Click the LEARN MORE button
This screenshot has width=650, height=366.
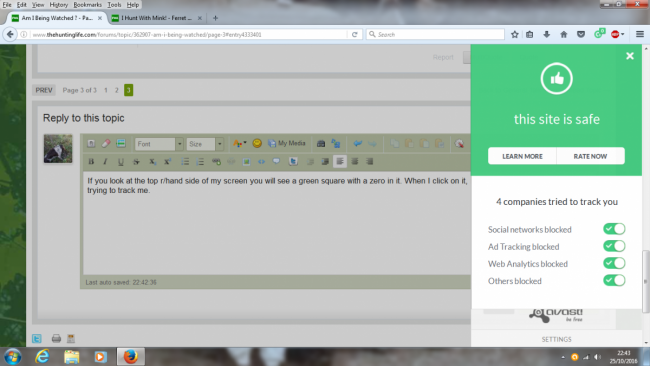tap(522, 156)
